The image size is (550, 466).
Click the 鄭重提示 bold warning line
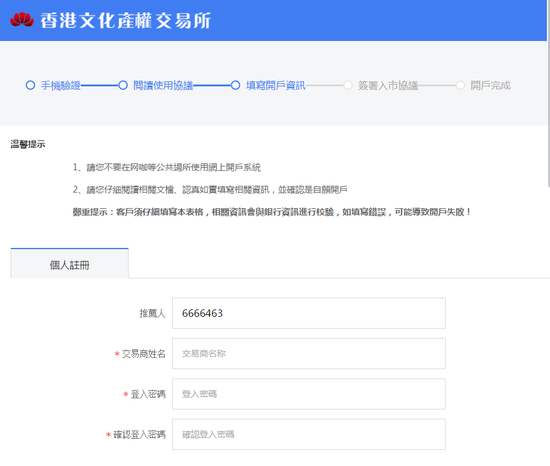[272, 212]
